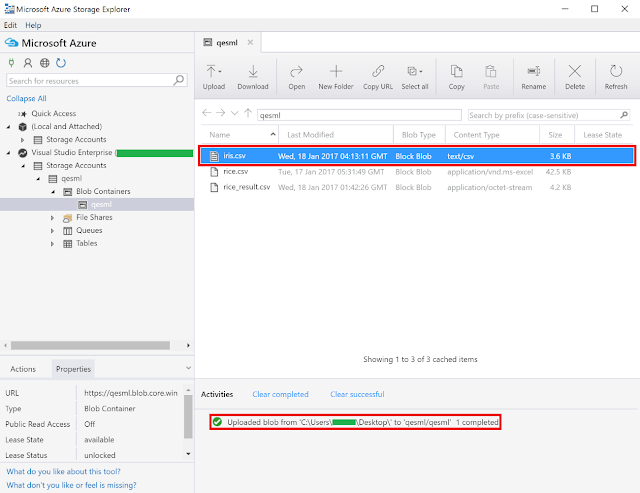
Task: Click the New Folder icon
Action: pos(336,73)
